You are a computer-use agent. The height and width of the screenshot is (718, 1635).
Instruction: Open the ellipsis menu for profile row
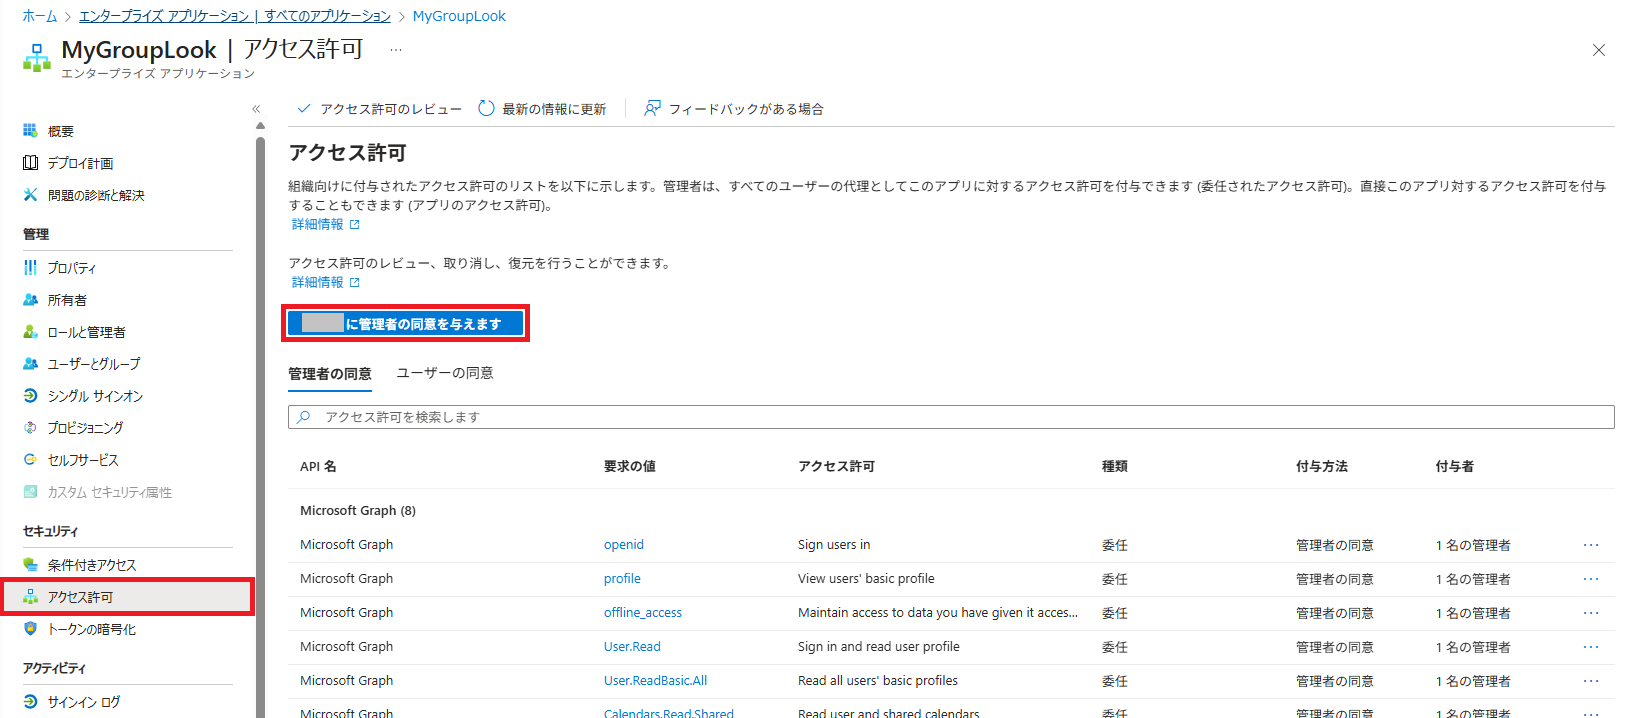(x=1591, y=579)
